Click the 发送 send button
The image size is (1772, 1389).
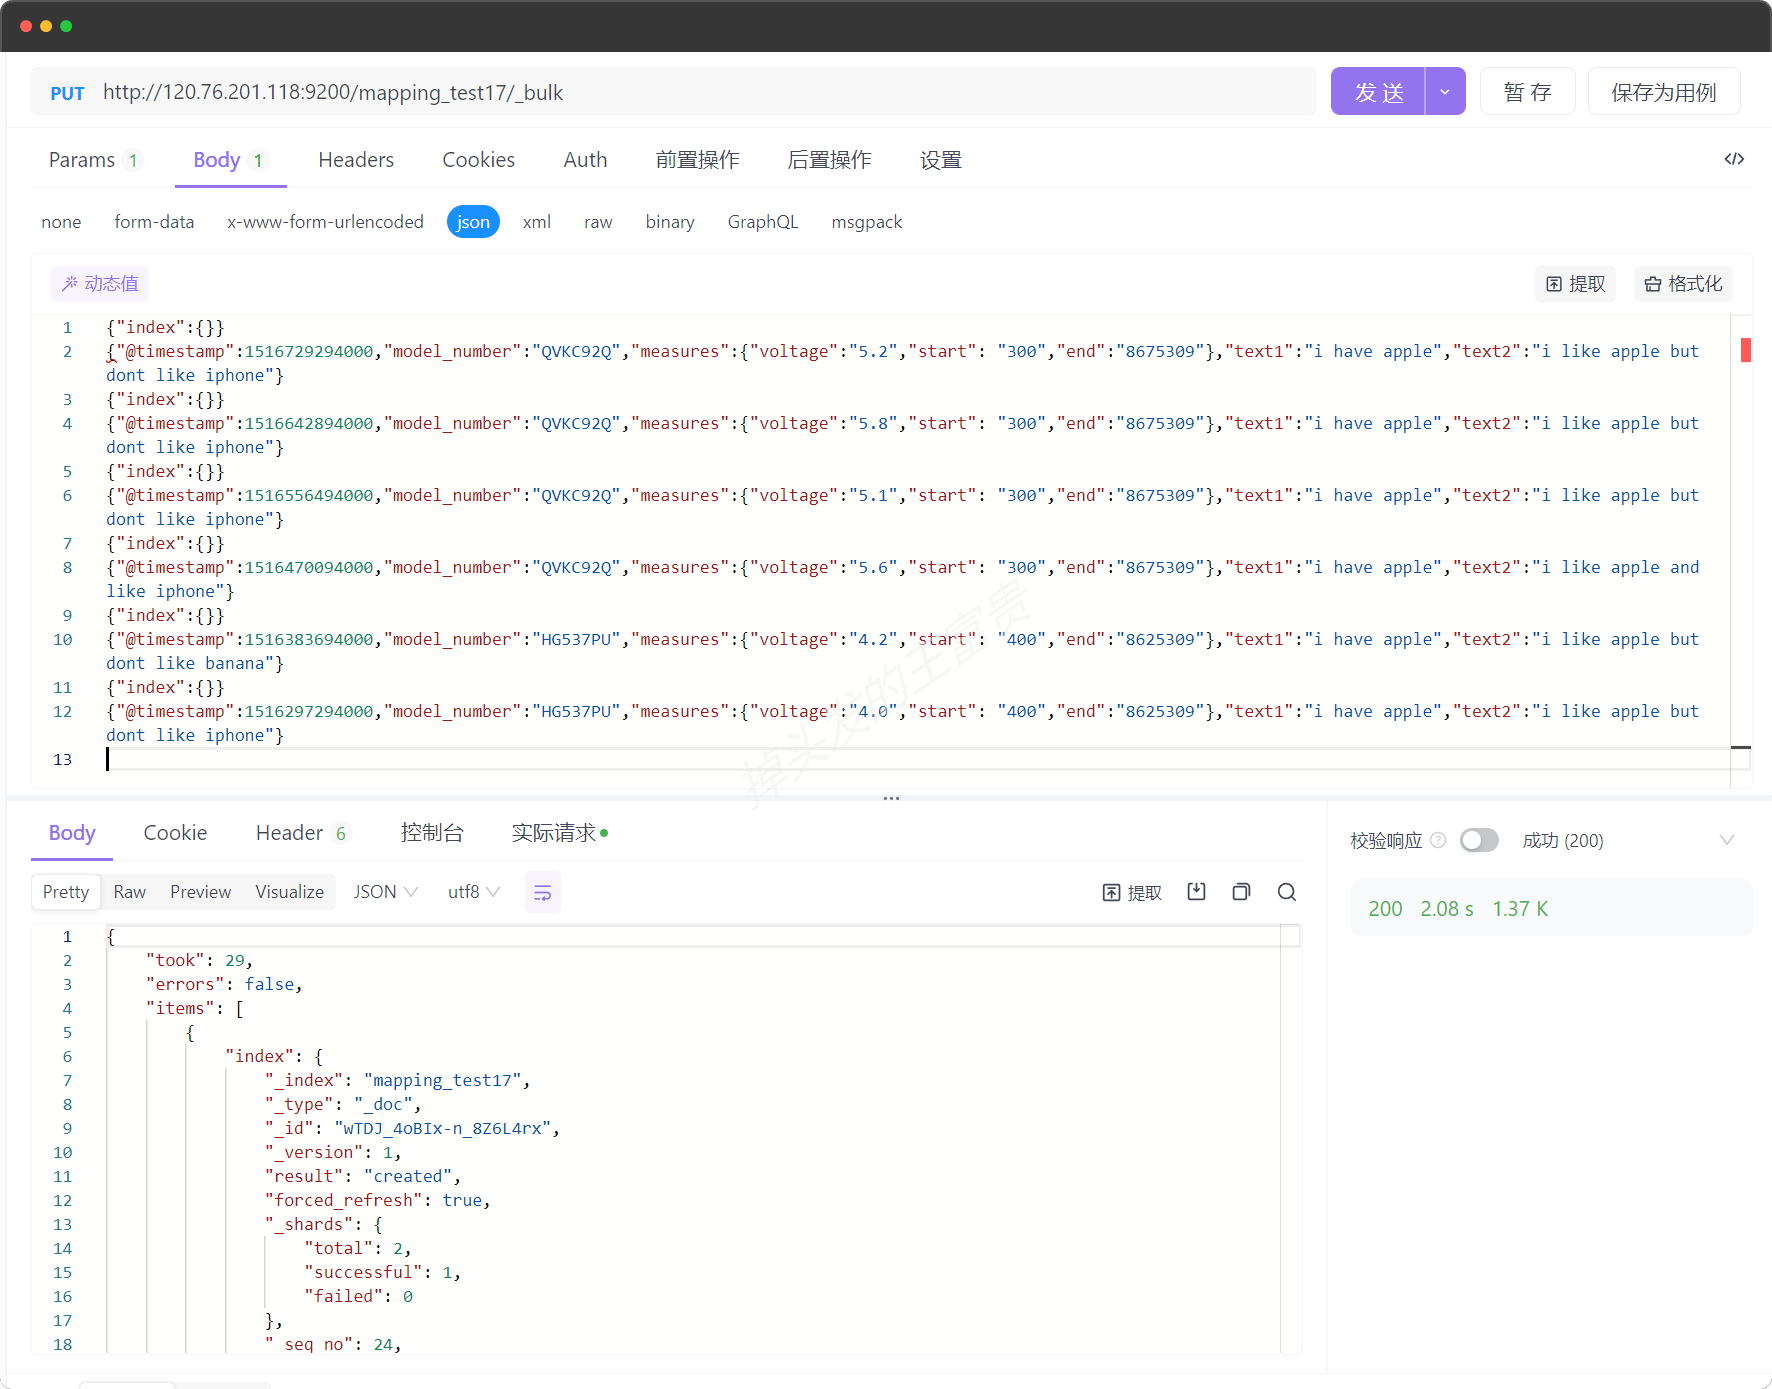[x=1378, y=91]
